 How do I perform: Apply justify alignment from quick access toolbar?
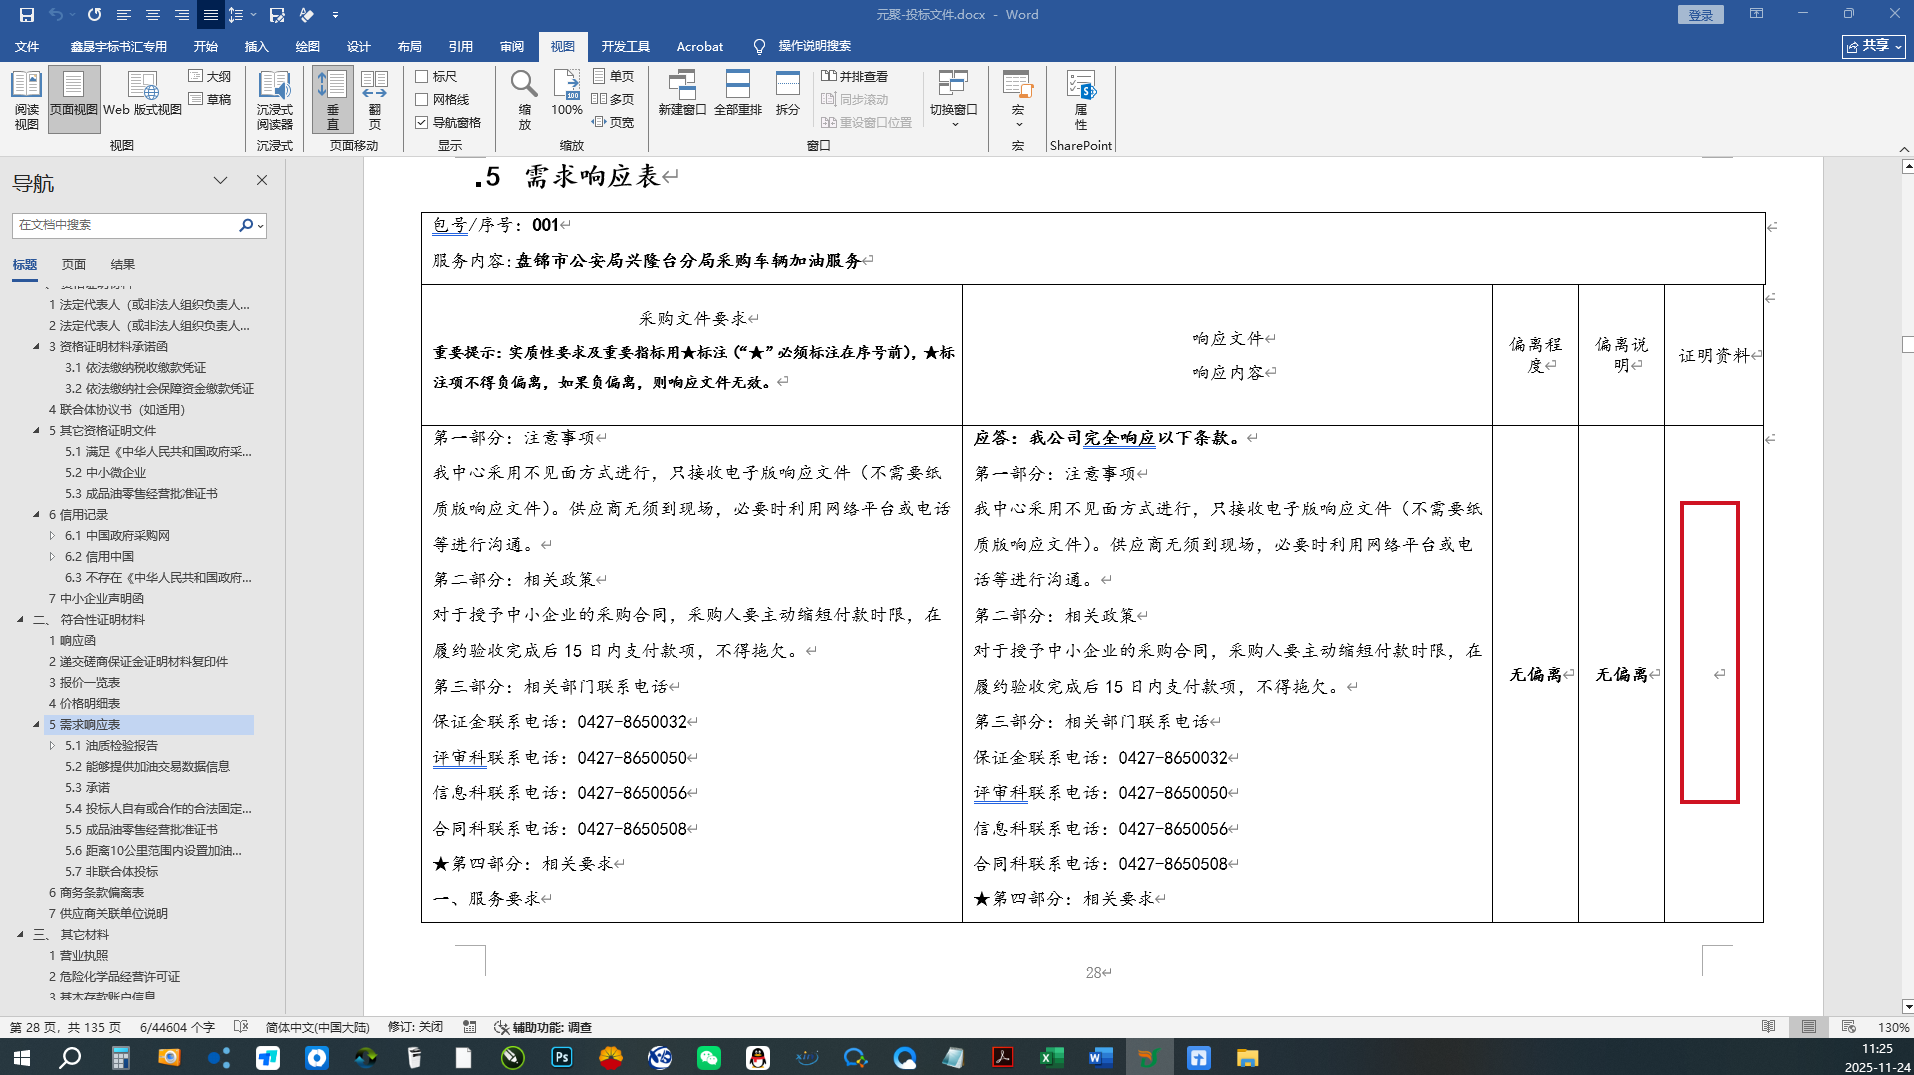point(210,15)
